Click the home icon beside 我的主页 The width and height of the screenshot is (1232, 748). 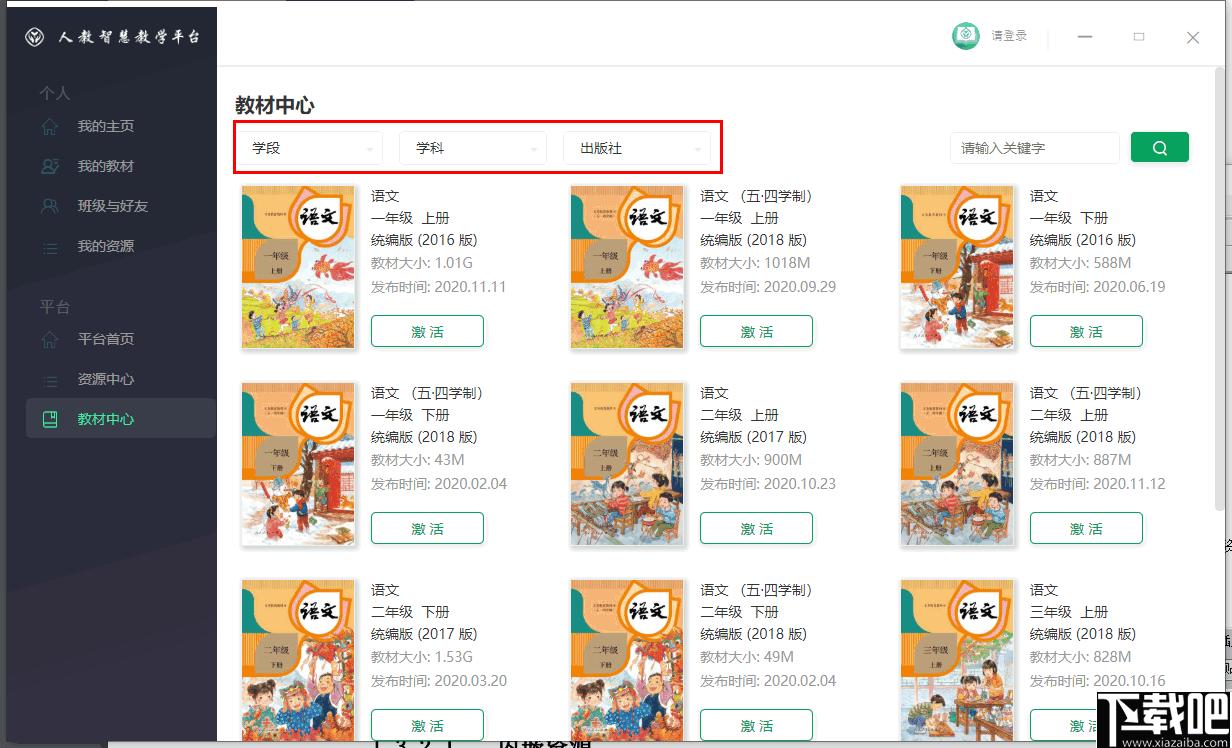(x=49, y=126)
